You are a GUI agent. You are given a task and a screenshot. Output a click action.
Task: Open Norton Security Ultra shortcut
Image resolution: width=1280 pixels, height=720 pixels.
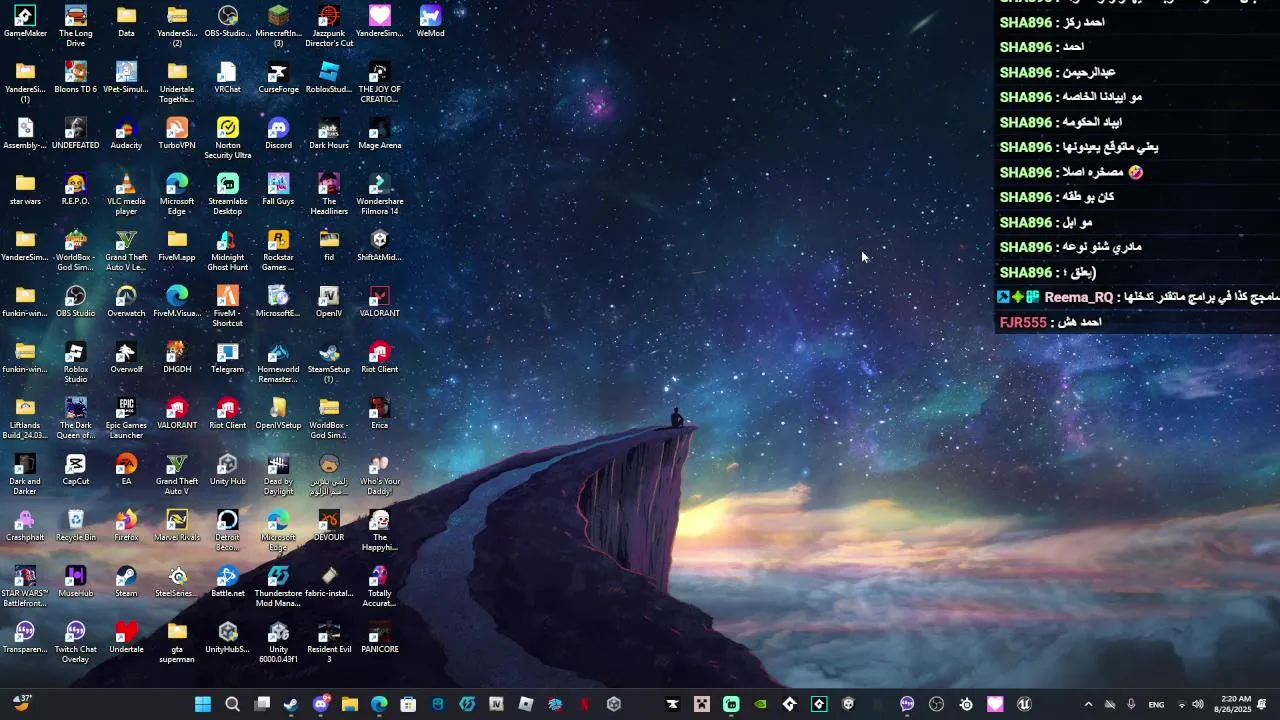[x=228, y=138]
